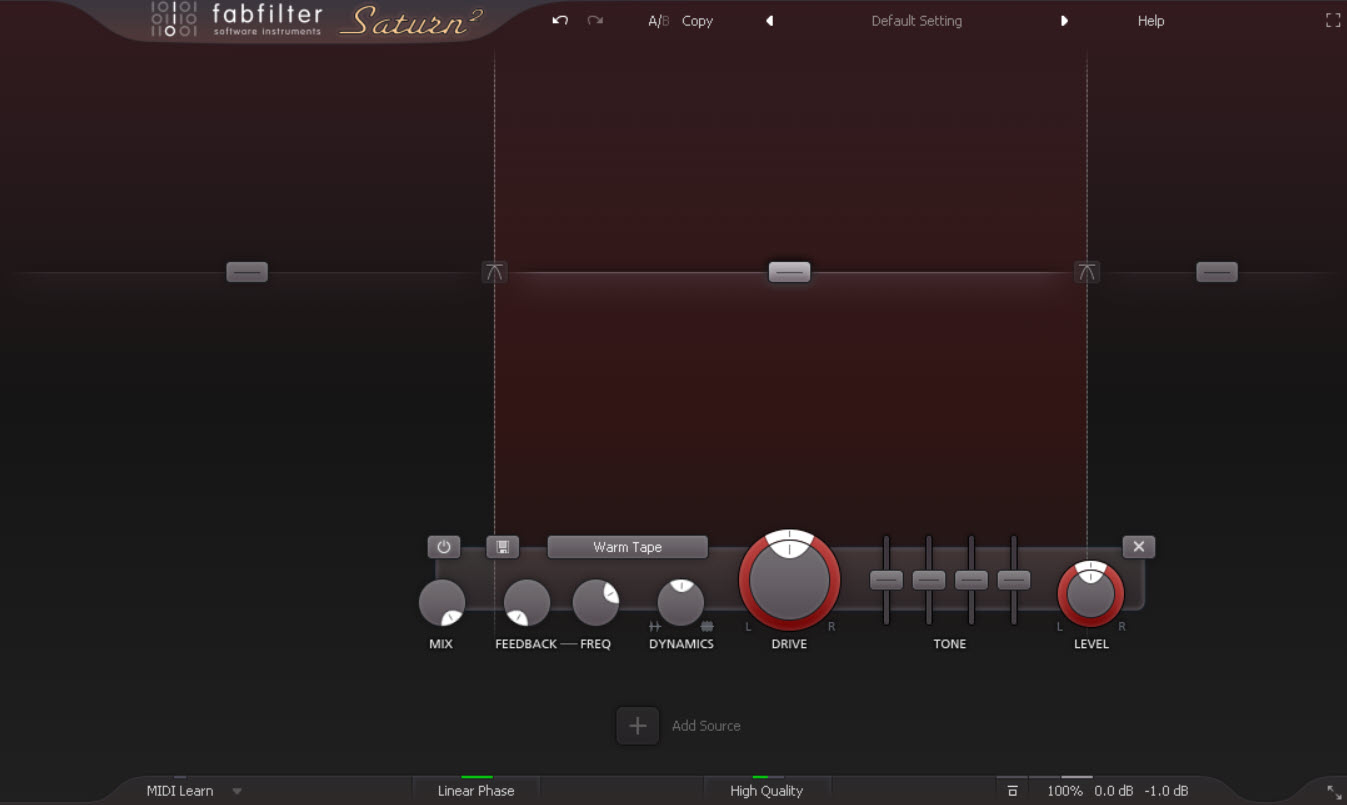Click the DRIVE label
1347x805 pixels.
pos(789,644)
